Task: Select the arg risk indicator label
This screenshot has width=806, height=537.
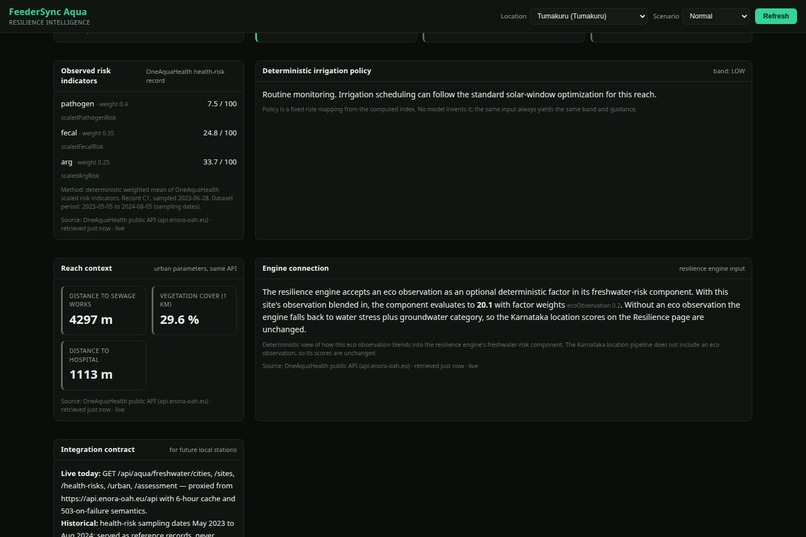Action: tap(66, 162)
